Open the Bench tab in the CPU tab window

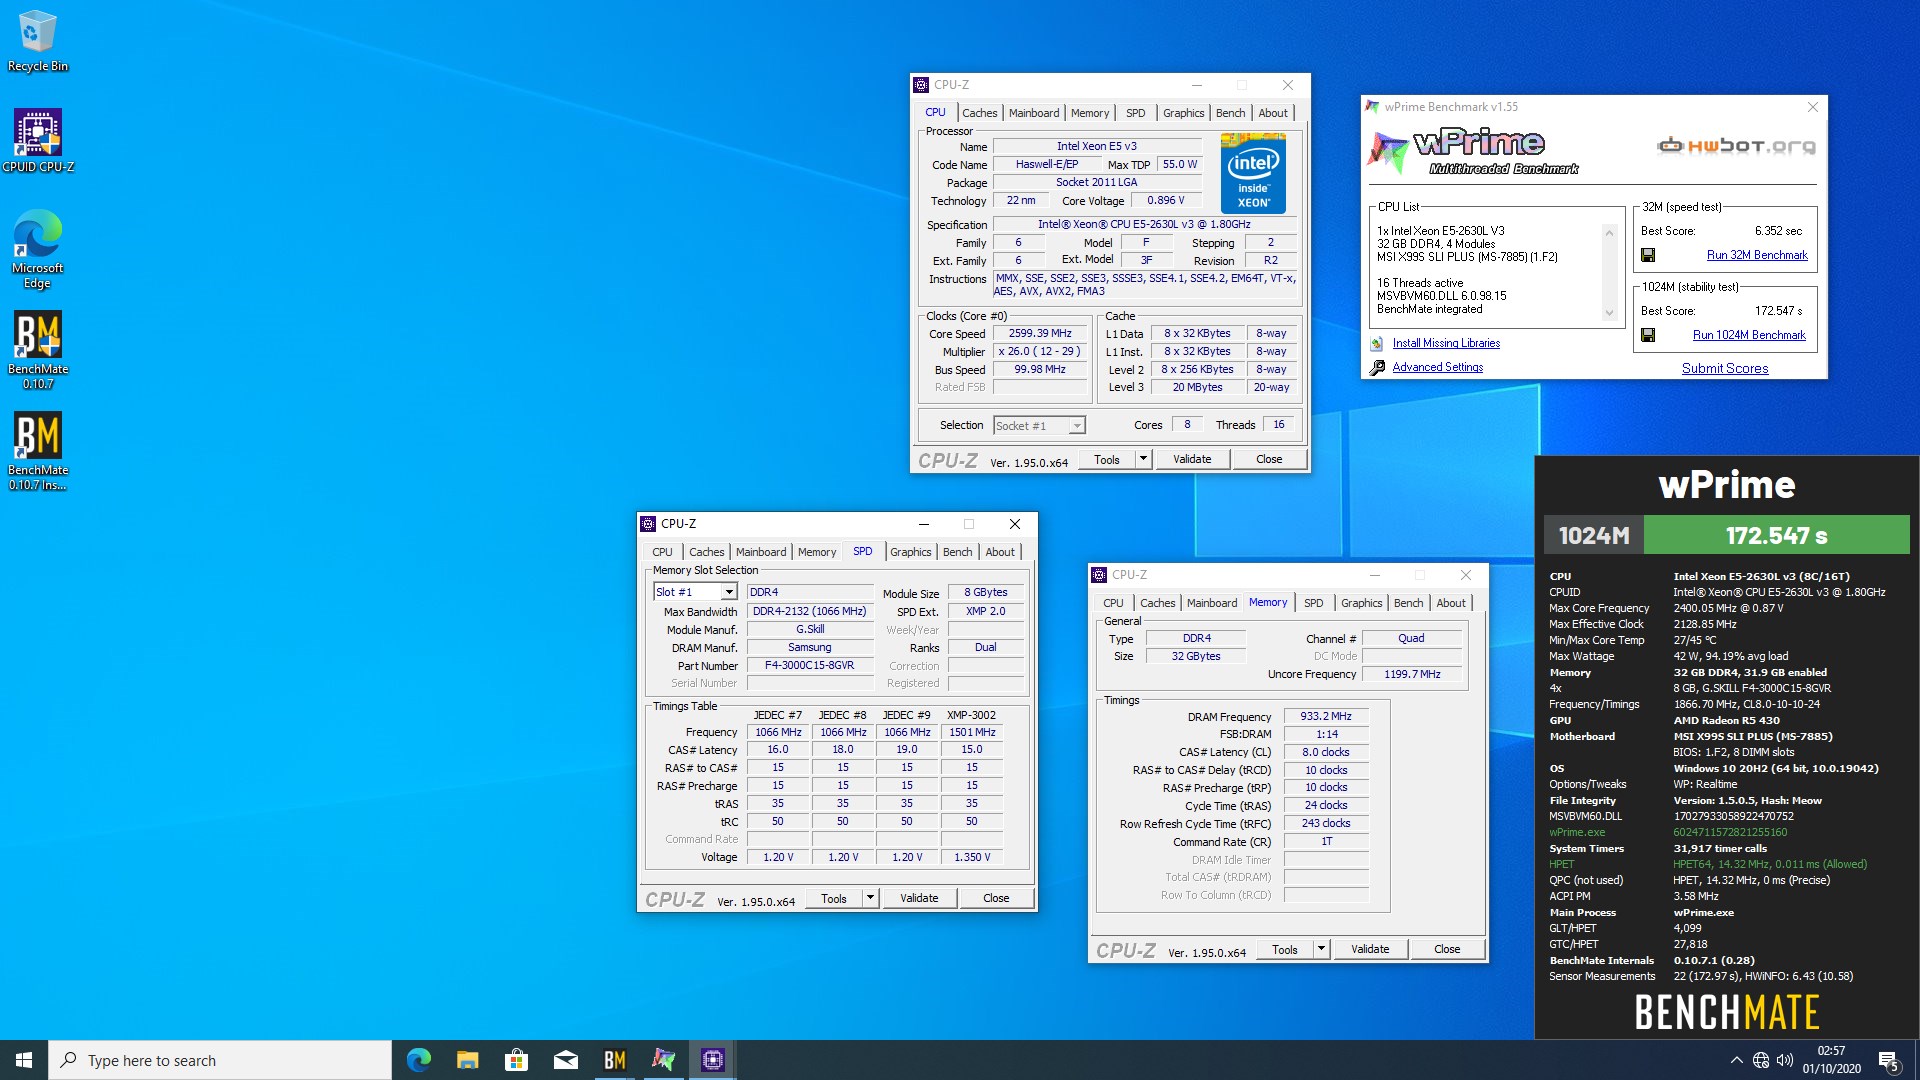(x=1230, y=113)
